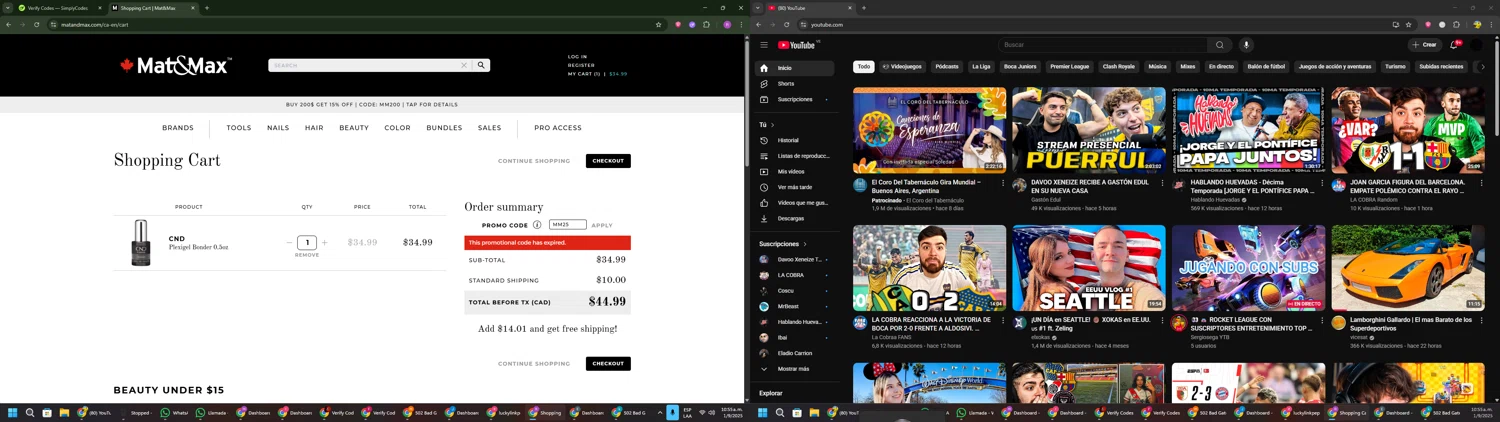Go back in YouTube browser window
This screenshot has height=422, width=1500.
[759, 24]
